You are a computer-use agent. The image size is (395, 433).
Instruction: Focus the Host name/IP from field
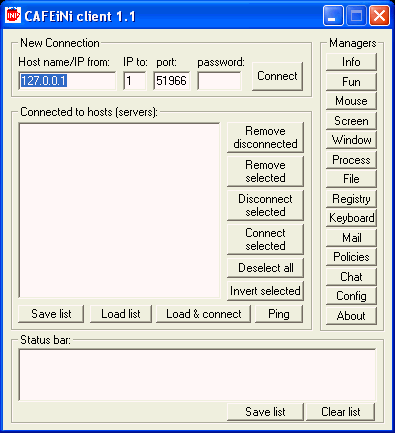point(67,81)
